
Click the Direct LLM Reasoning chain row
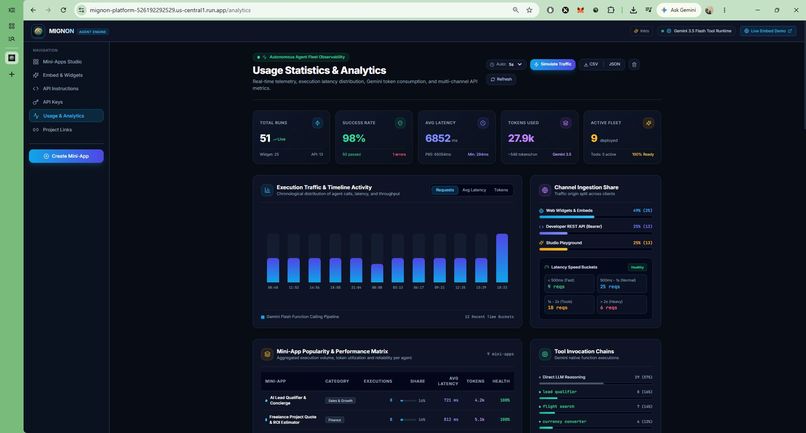pos(595,380)
